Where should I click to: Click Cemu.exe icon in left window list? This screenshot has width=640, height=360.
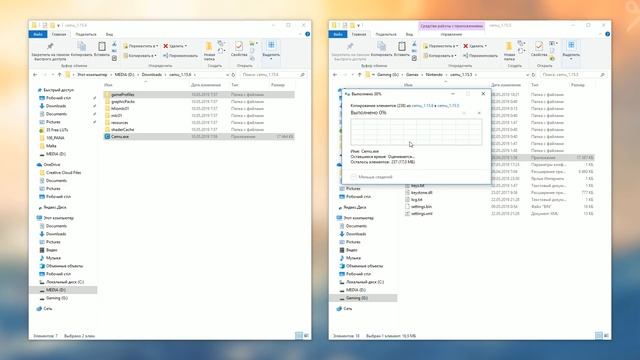107,136
